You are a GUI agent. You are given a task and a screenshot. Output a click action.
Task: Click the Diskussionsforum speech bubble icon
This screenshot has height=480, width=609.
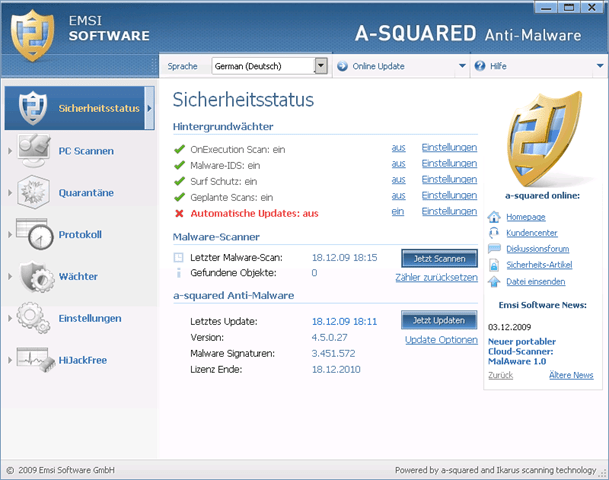coord(494,249)
